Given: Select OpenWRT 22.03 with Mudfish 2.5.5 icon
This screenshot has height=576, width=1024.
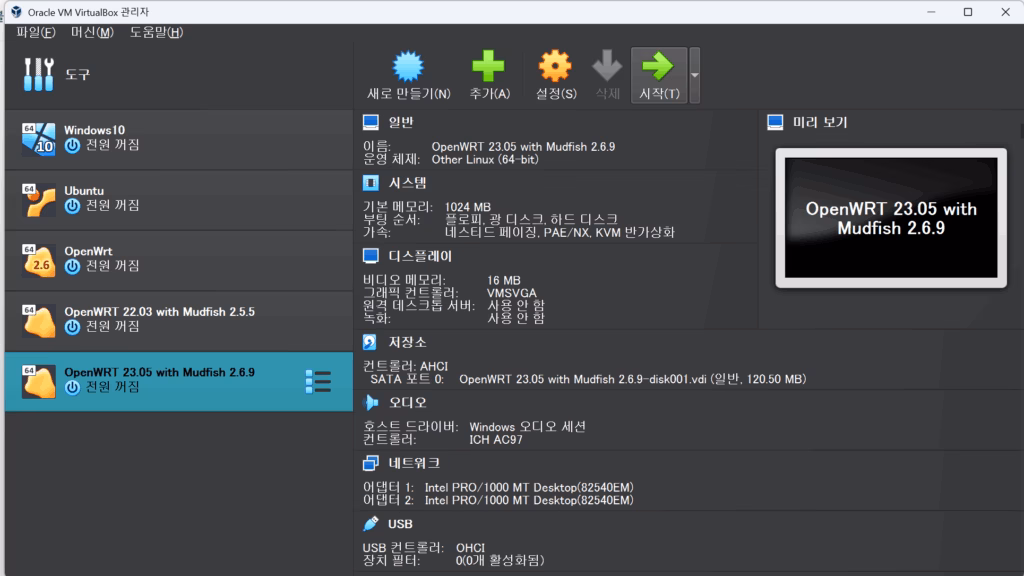Looking at the screenshot, I should pos(38,320).
